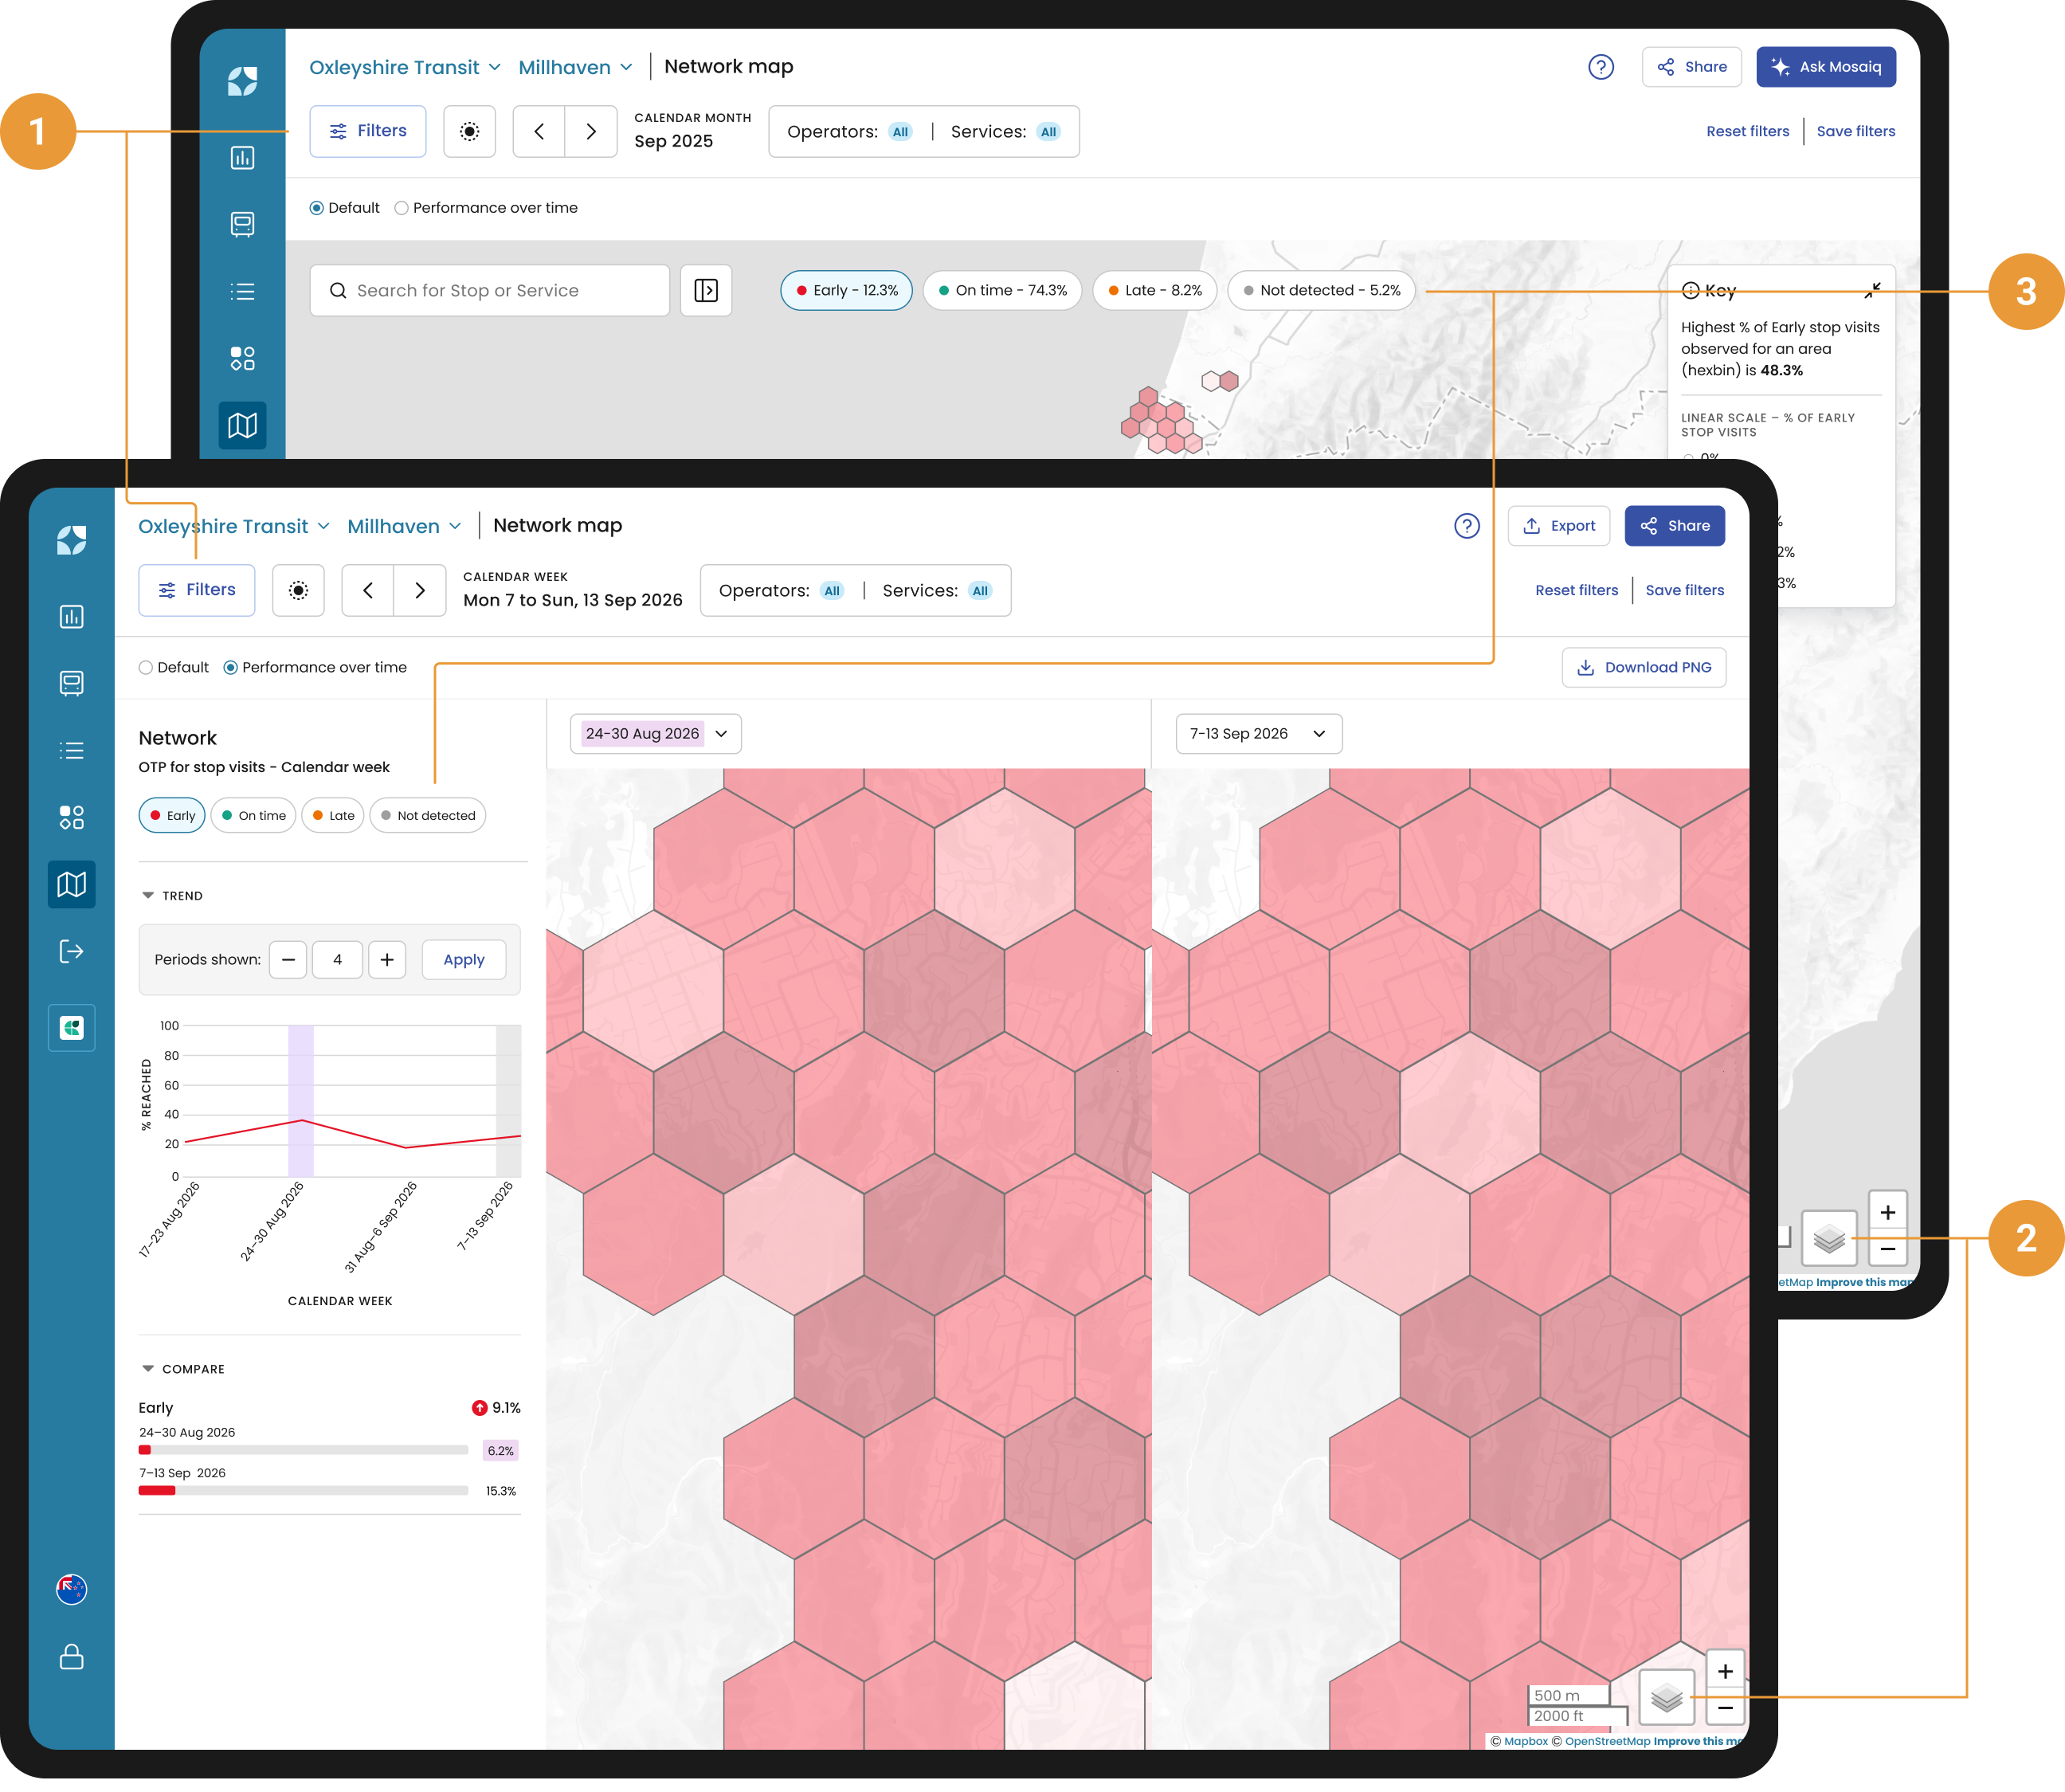
Task: Click the lock icon at the sidebar bottom
Action: coord(71,1656)
